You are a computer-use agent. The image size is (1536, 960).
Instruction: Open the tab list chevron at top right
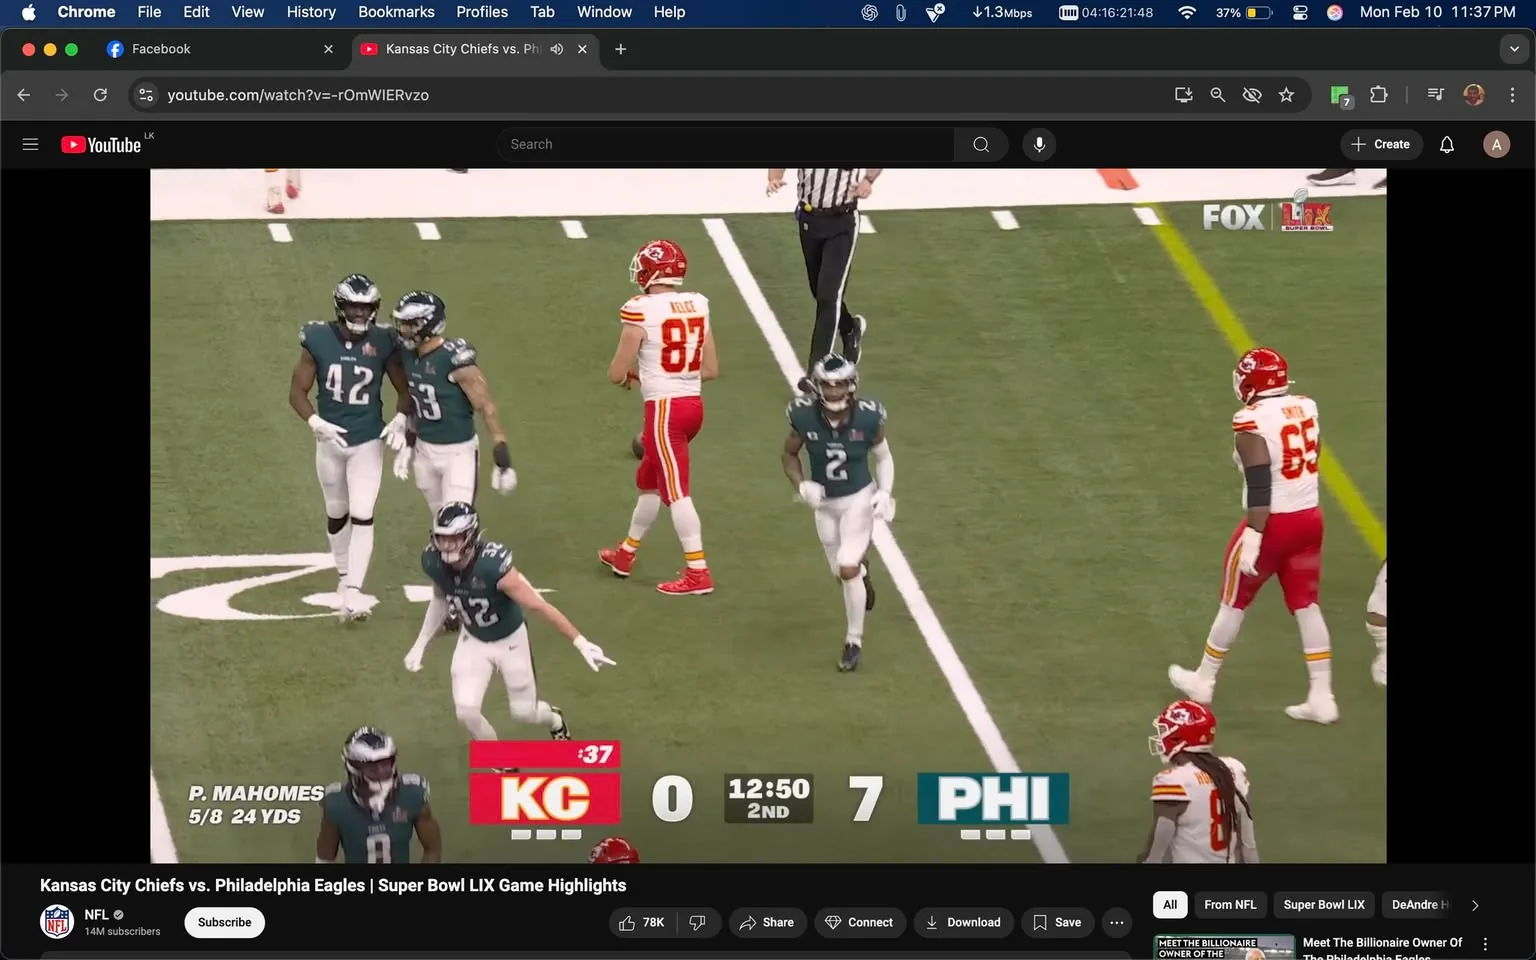(1512, 48)
